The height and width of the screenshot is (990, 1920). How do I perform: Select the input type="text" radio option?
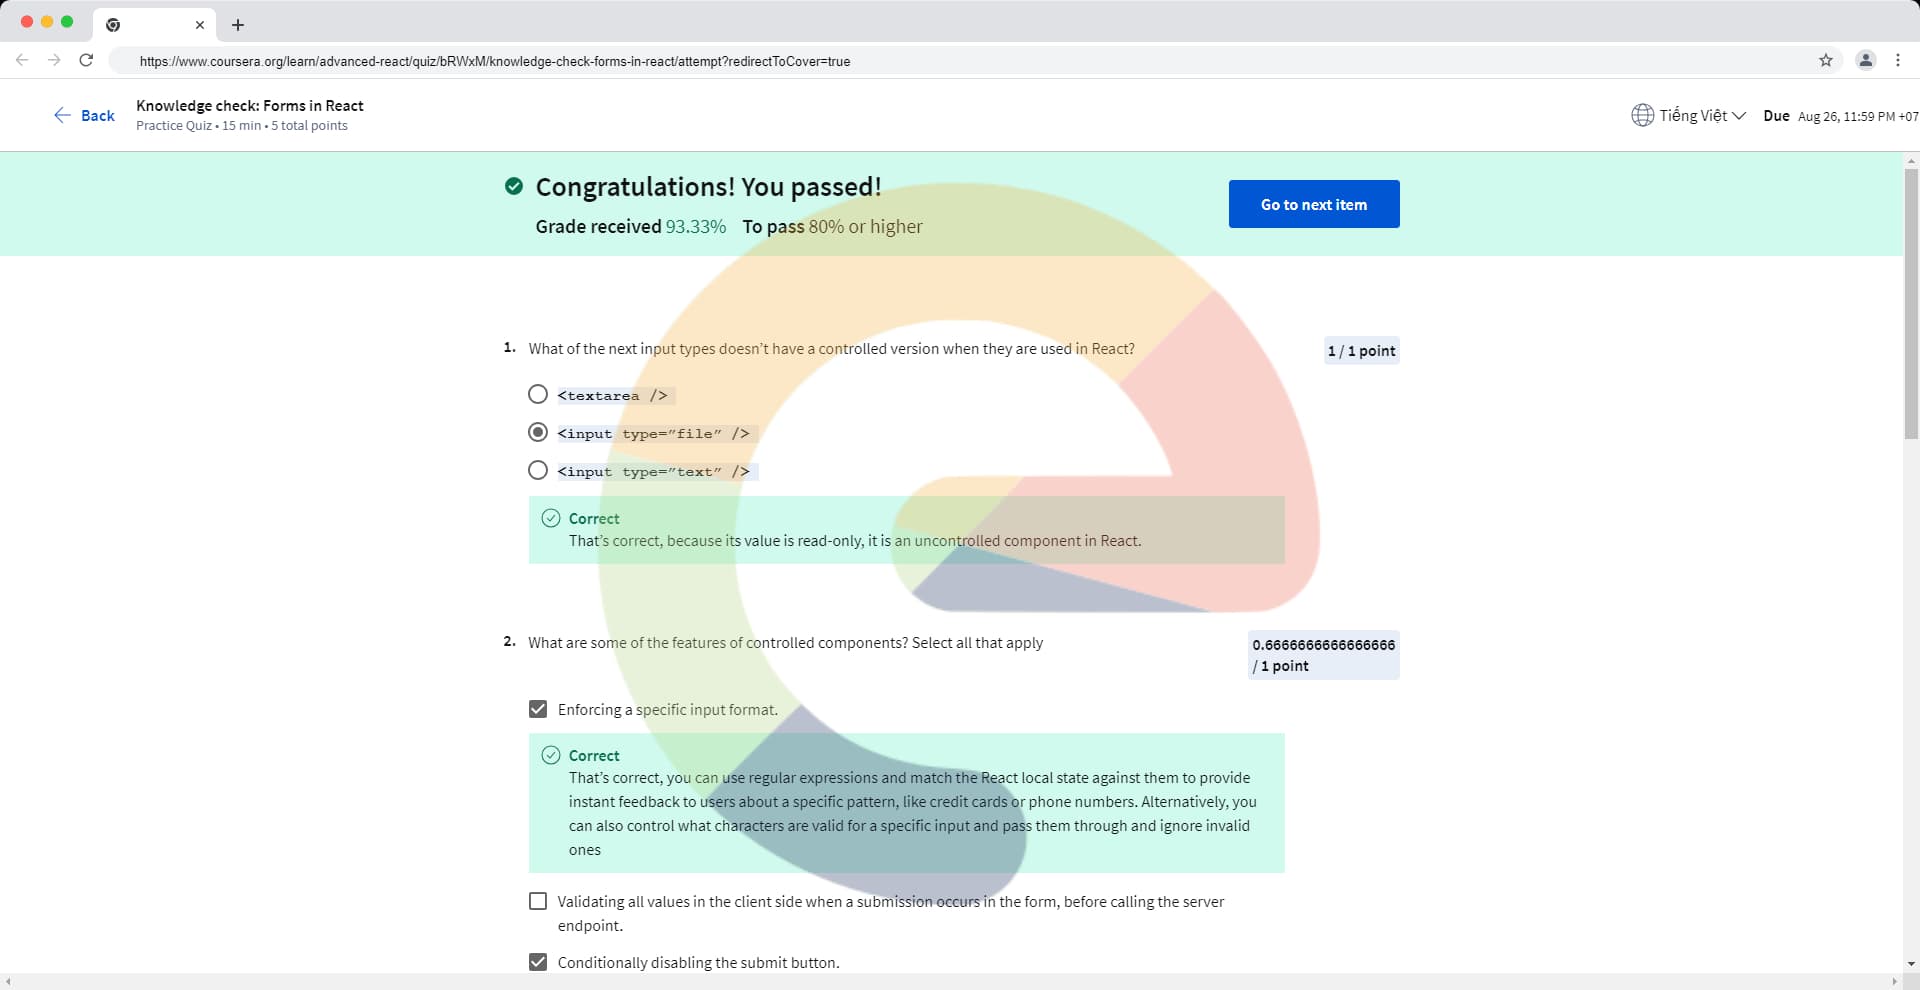coord(538,470)
